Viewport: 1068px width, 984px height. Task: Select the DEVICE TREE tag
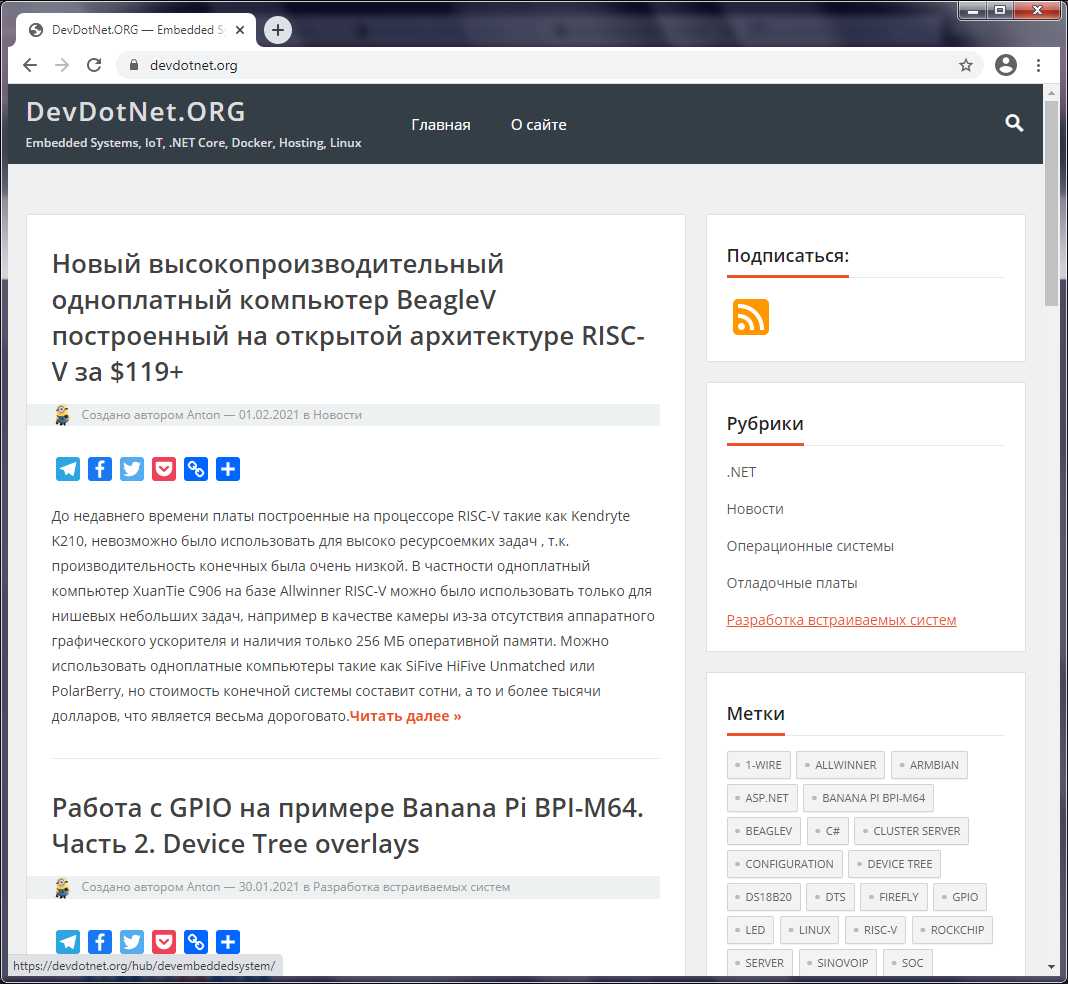[x=894, y=864]
